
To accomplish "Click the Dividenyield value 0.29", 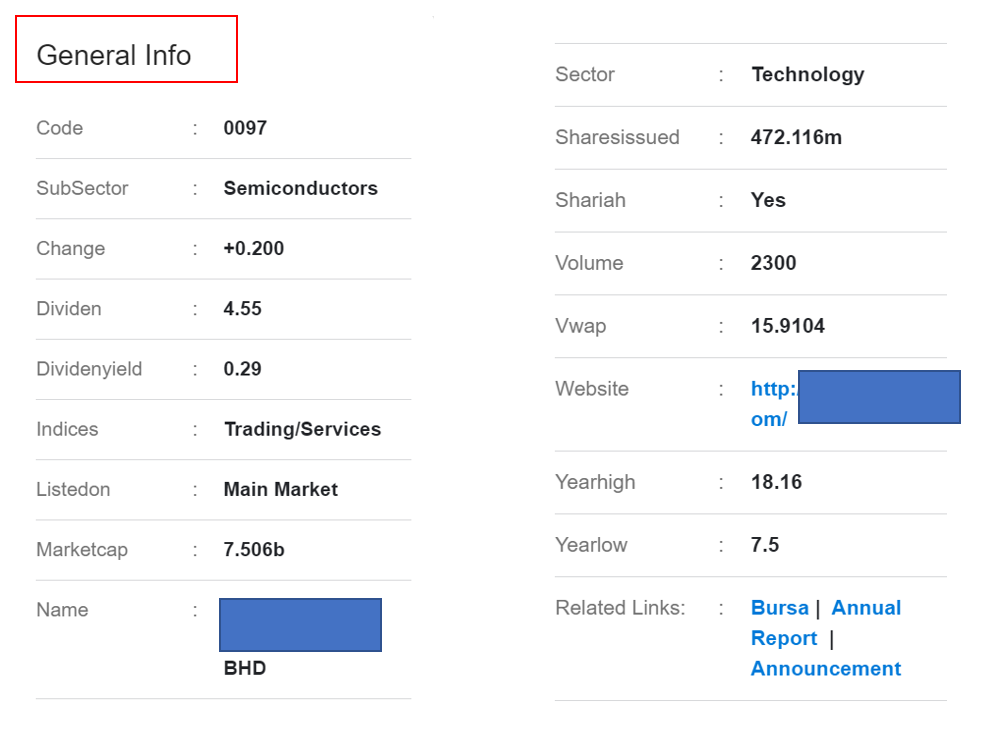I will (x=242, y=369).
